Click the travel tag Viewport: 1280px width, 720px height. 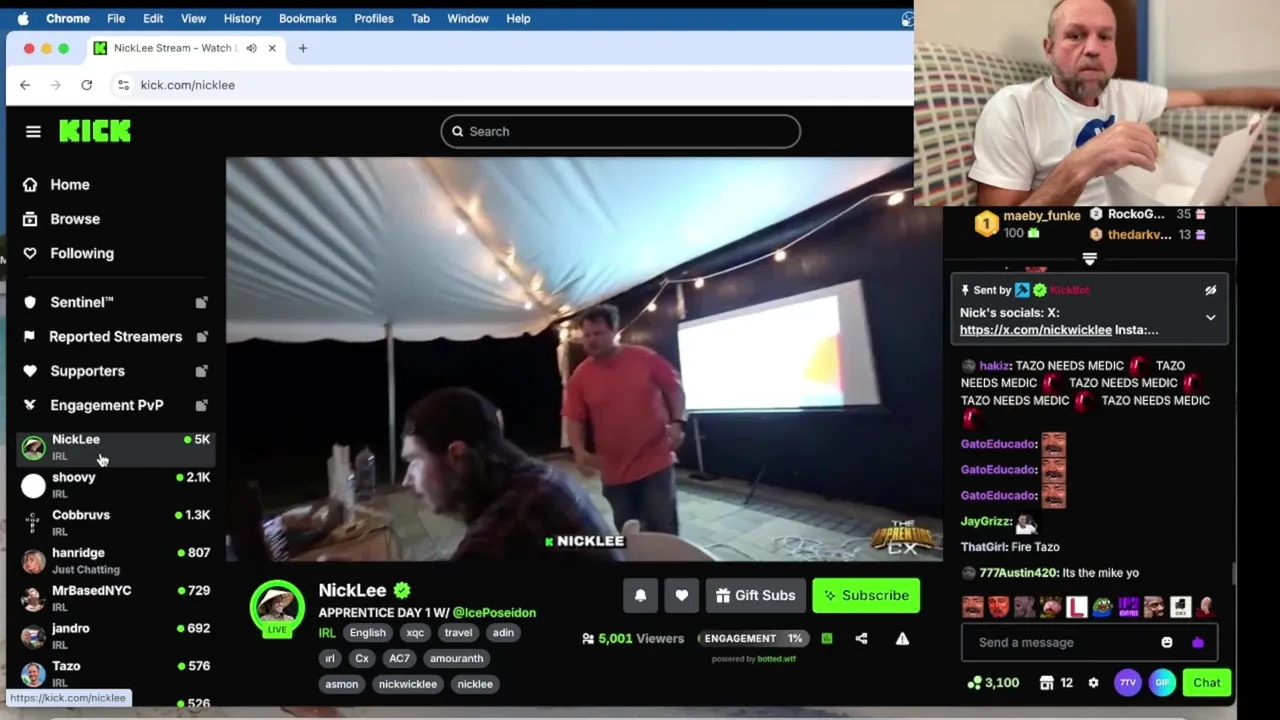coord(458,633)
